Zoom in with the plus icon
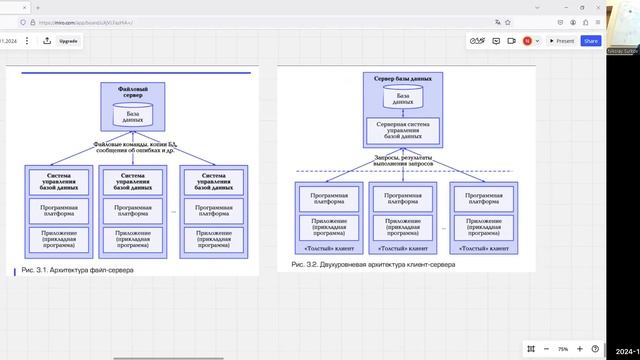This screenshot has height=360, width=640. click(580, 349)
